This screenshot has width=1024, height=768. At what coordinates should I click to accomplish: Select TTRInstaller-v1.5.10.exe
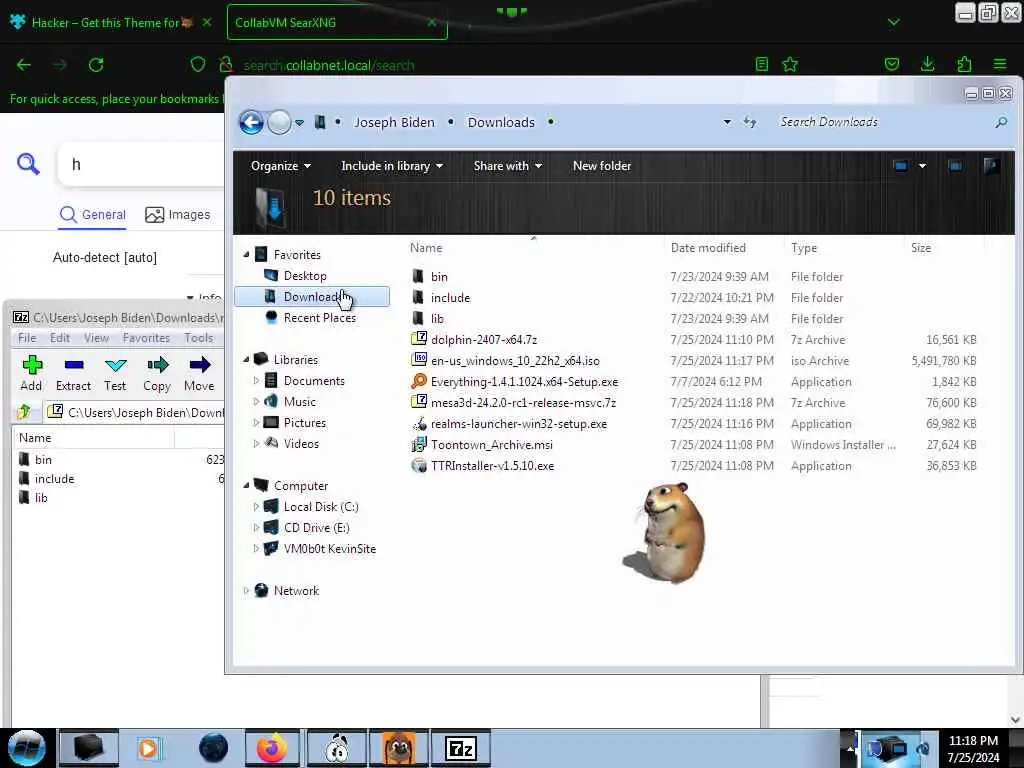coord(492,466)
